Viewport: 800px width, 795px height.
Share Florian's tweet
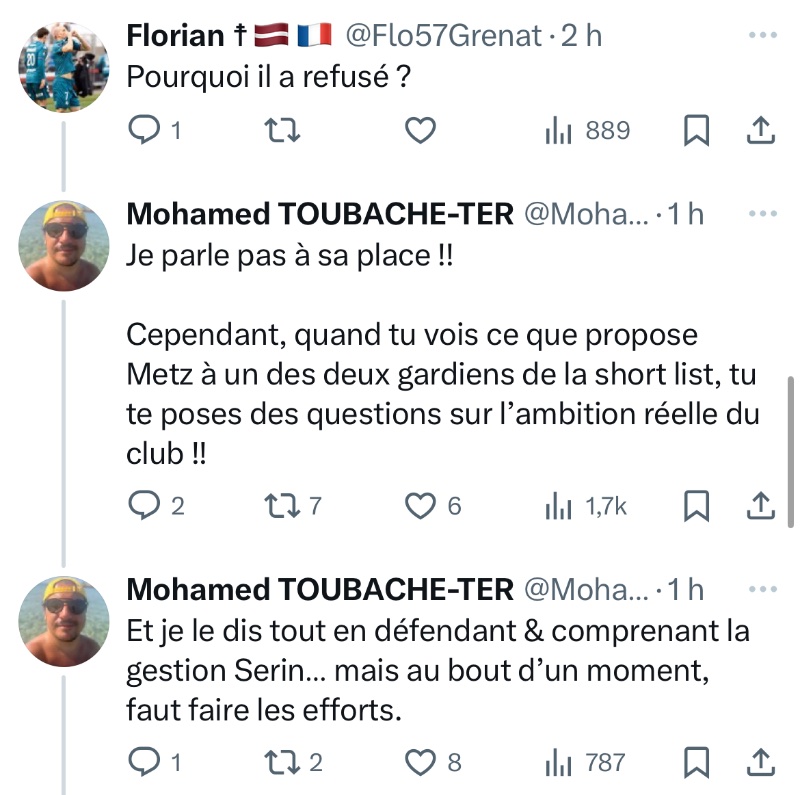click(760, 130)
